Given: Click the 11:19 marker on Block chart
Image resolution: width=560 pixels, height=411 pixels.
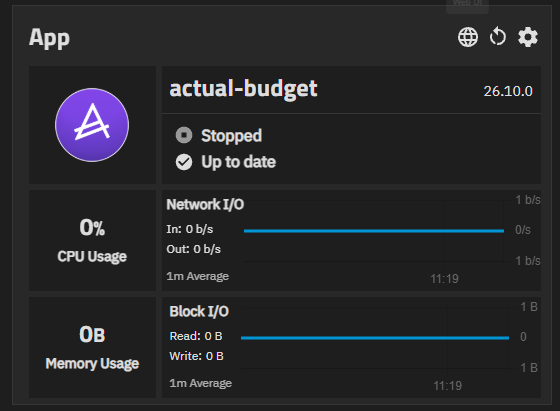Looking at the screenshot, I should click(448, 386).
